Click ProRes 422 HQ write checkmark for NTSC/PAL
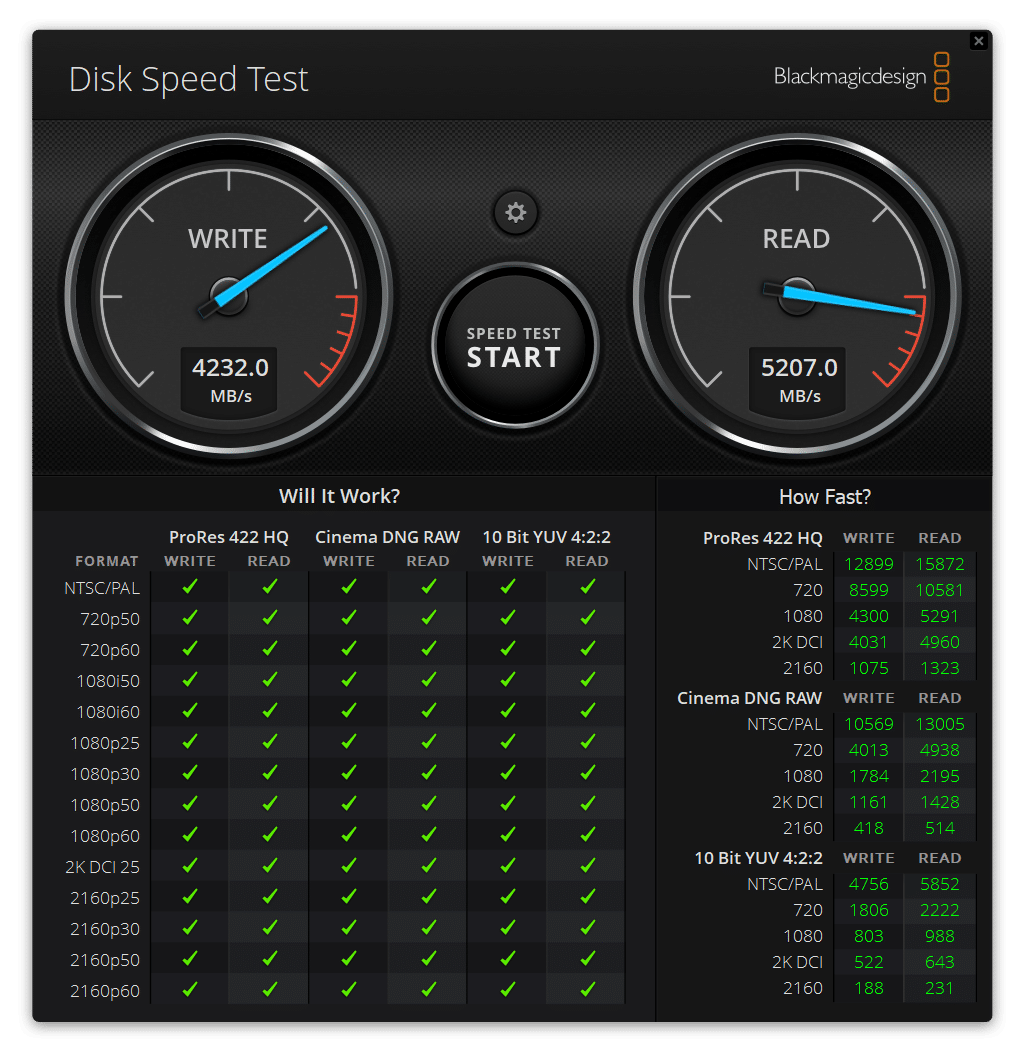This screenshot has width=1025, height=1058. click(x=190, y=586)
